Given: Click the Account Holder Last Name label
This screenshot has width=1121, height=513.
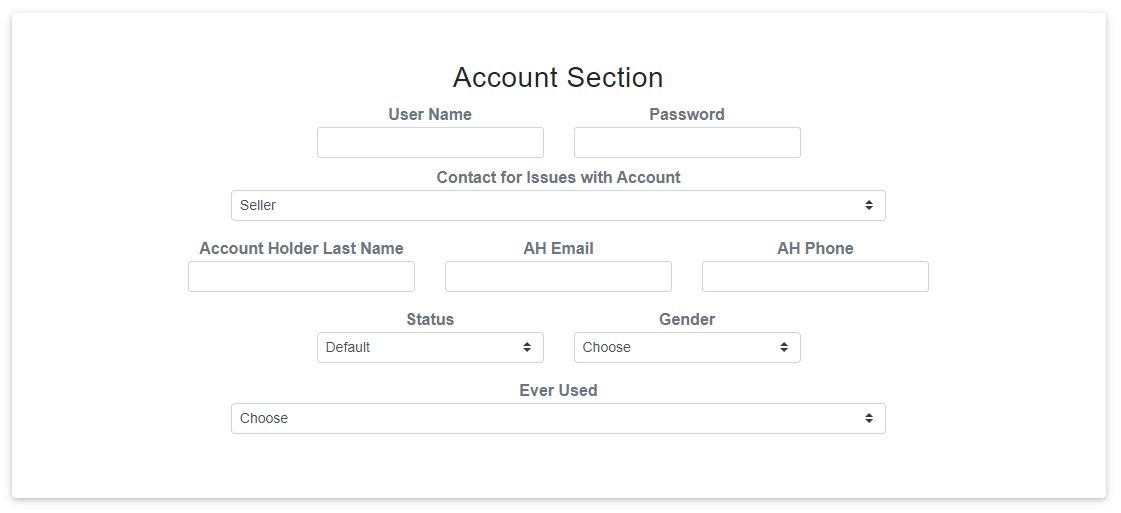Looking at the screenshot, I should click(301, 248).
